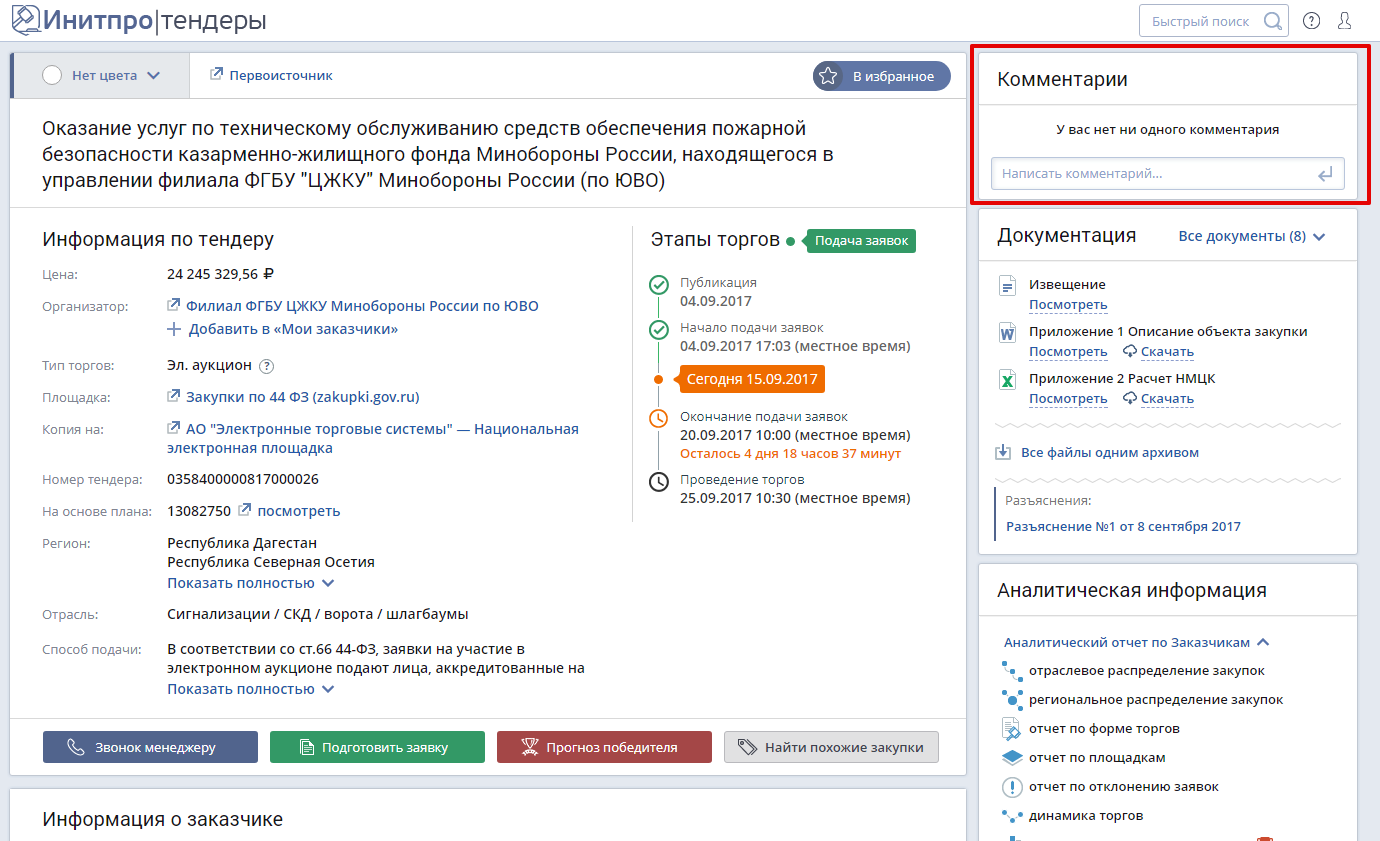
Task: Collapse Аналитический отчет по Заказчикам section
Action: pos(1263,643)
